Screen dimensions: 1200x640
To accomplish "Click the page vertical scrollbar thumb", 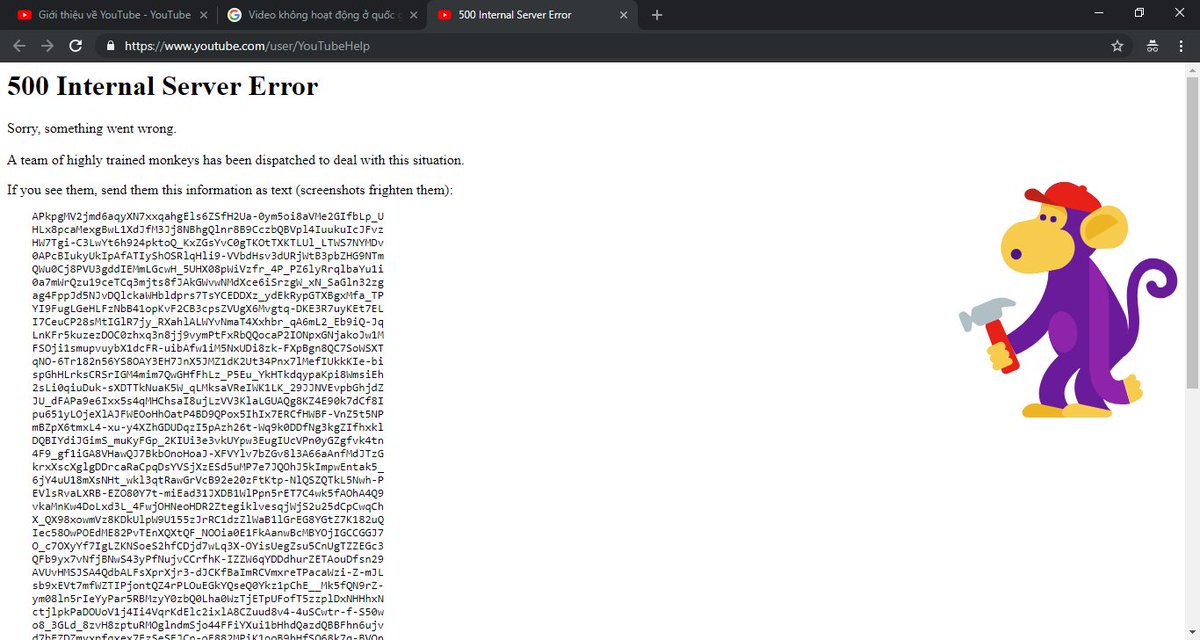I will tap(1191, 232).
